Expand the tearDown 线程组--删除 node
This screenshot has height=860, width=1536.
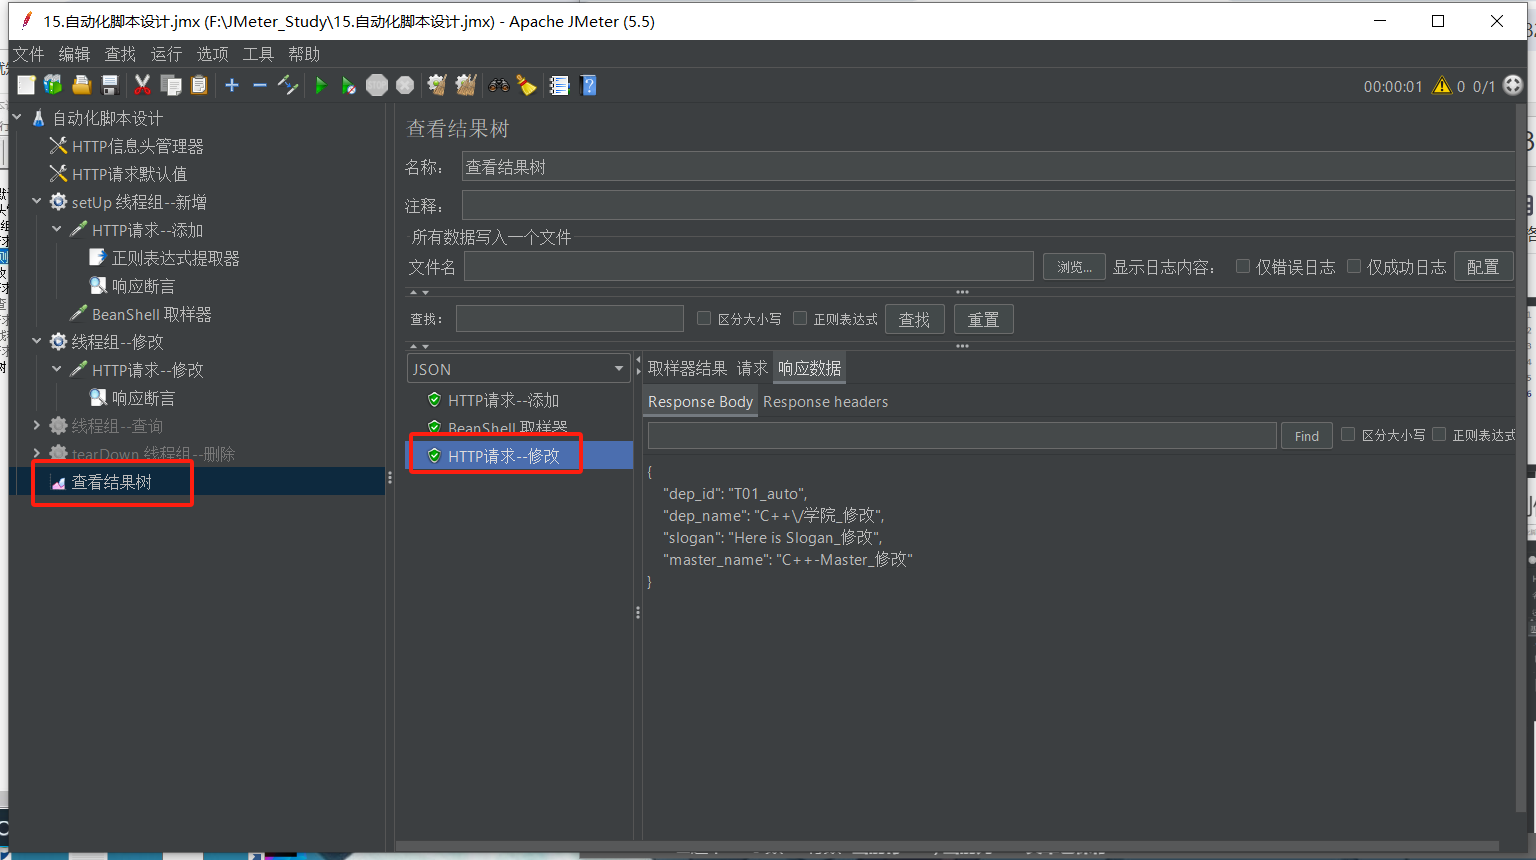click(37, 454)
